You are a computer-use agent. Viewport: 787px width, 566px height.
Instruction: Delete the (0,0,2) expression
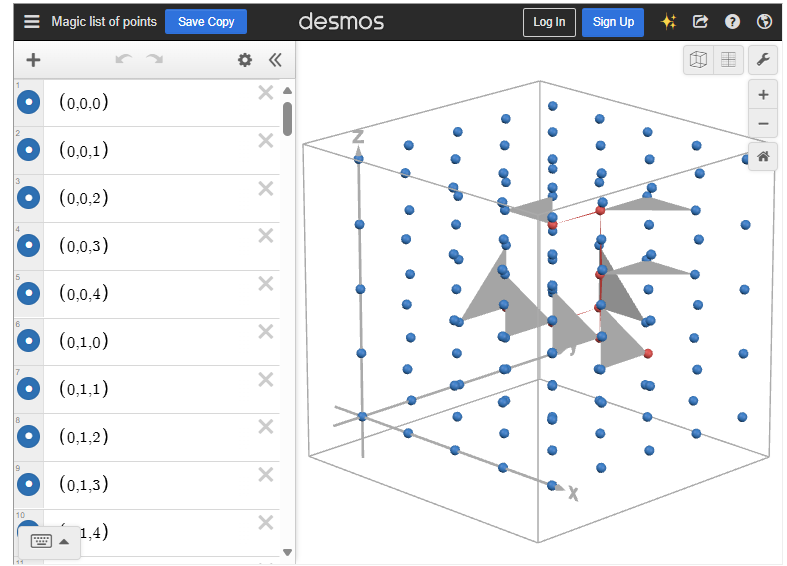pos(265,188)
